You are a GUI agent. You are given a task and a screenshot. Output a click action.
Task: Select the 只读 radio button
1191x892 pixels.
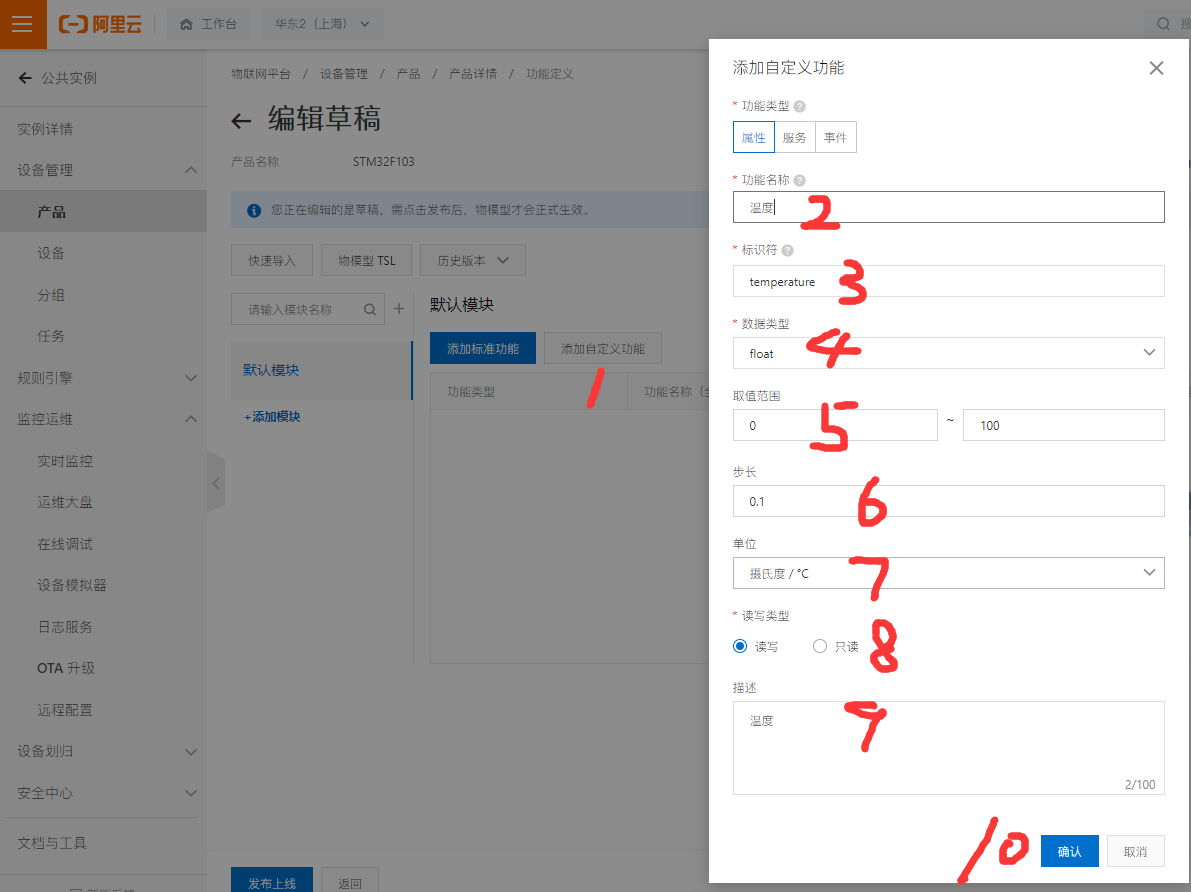820,646
